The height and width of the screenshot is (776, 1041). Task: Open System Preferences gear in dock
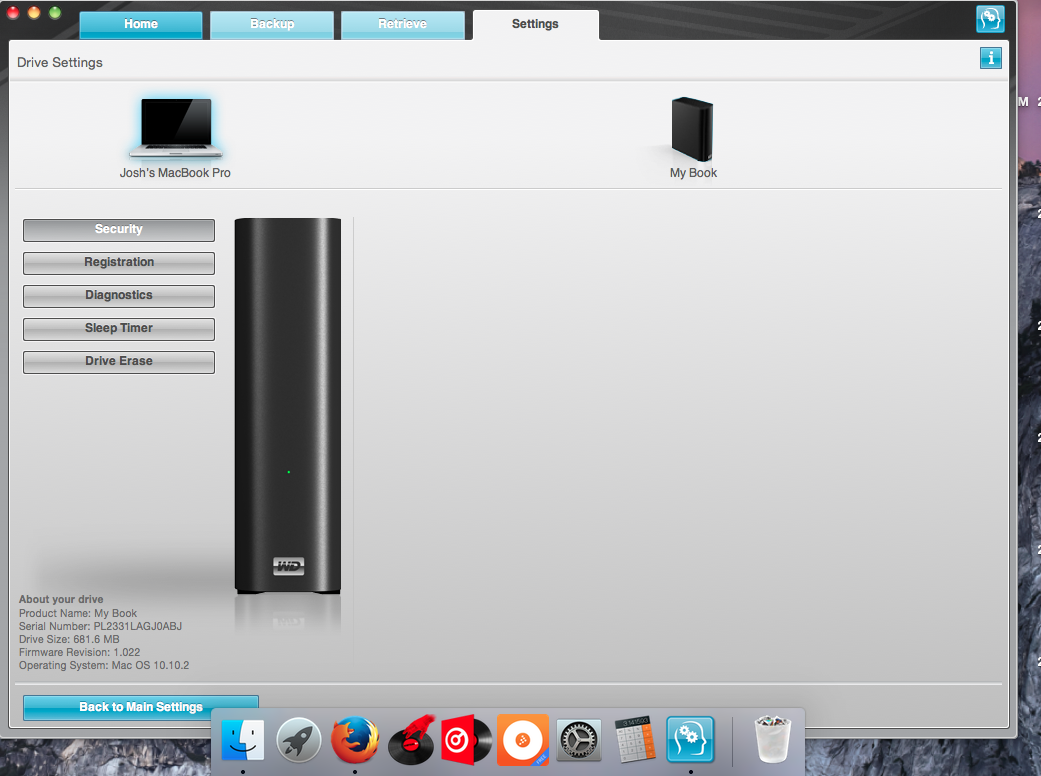click(579, 740)
